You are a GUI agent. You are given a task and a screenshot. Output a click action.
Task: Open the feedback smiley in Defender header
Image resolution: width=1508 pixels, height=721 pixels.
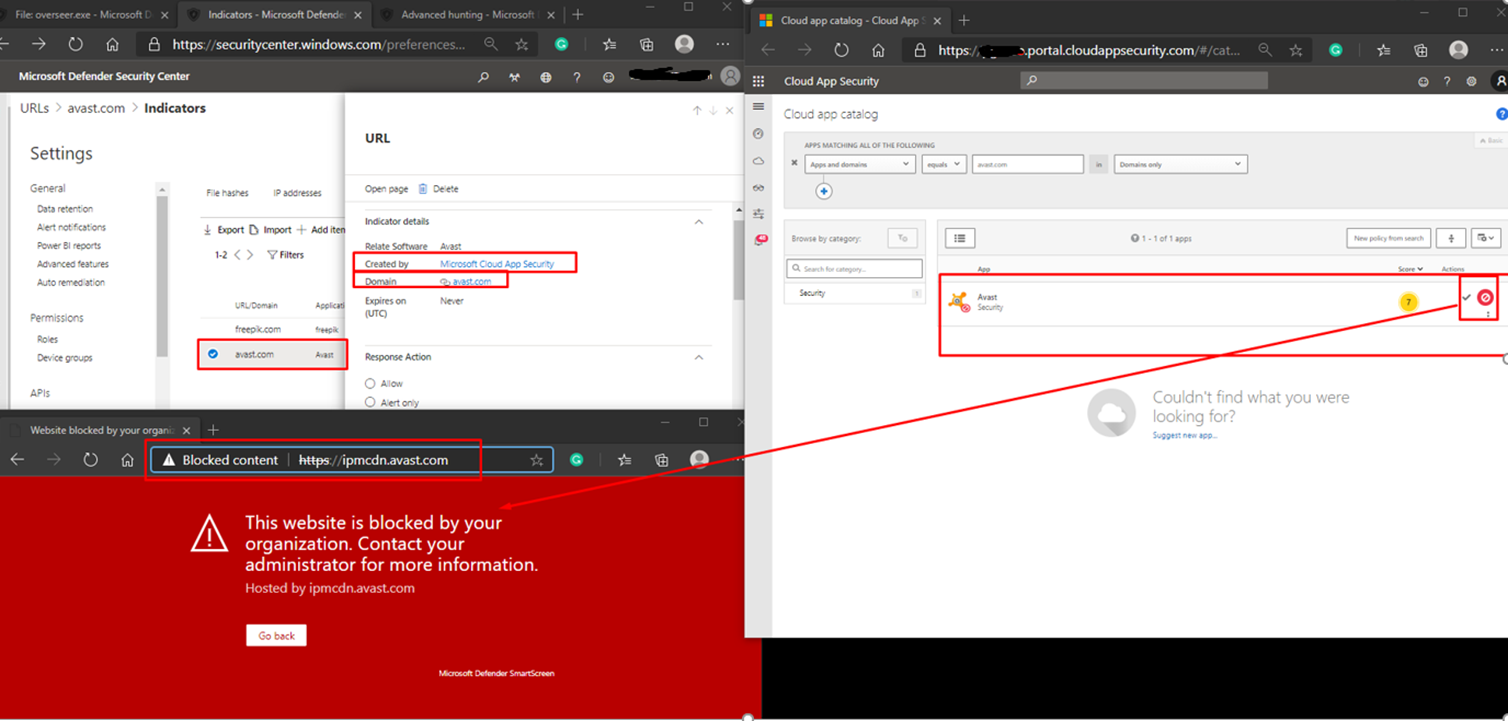[608, 77]
